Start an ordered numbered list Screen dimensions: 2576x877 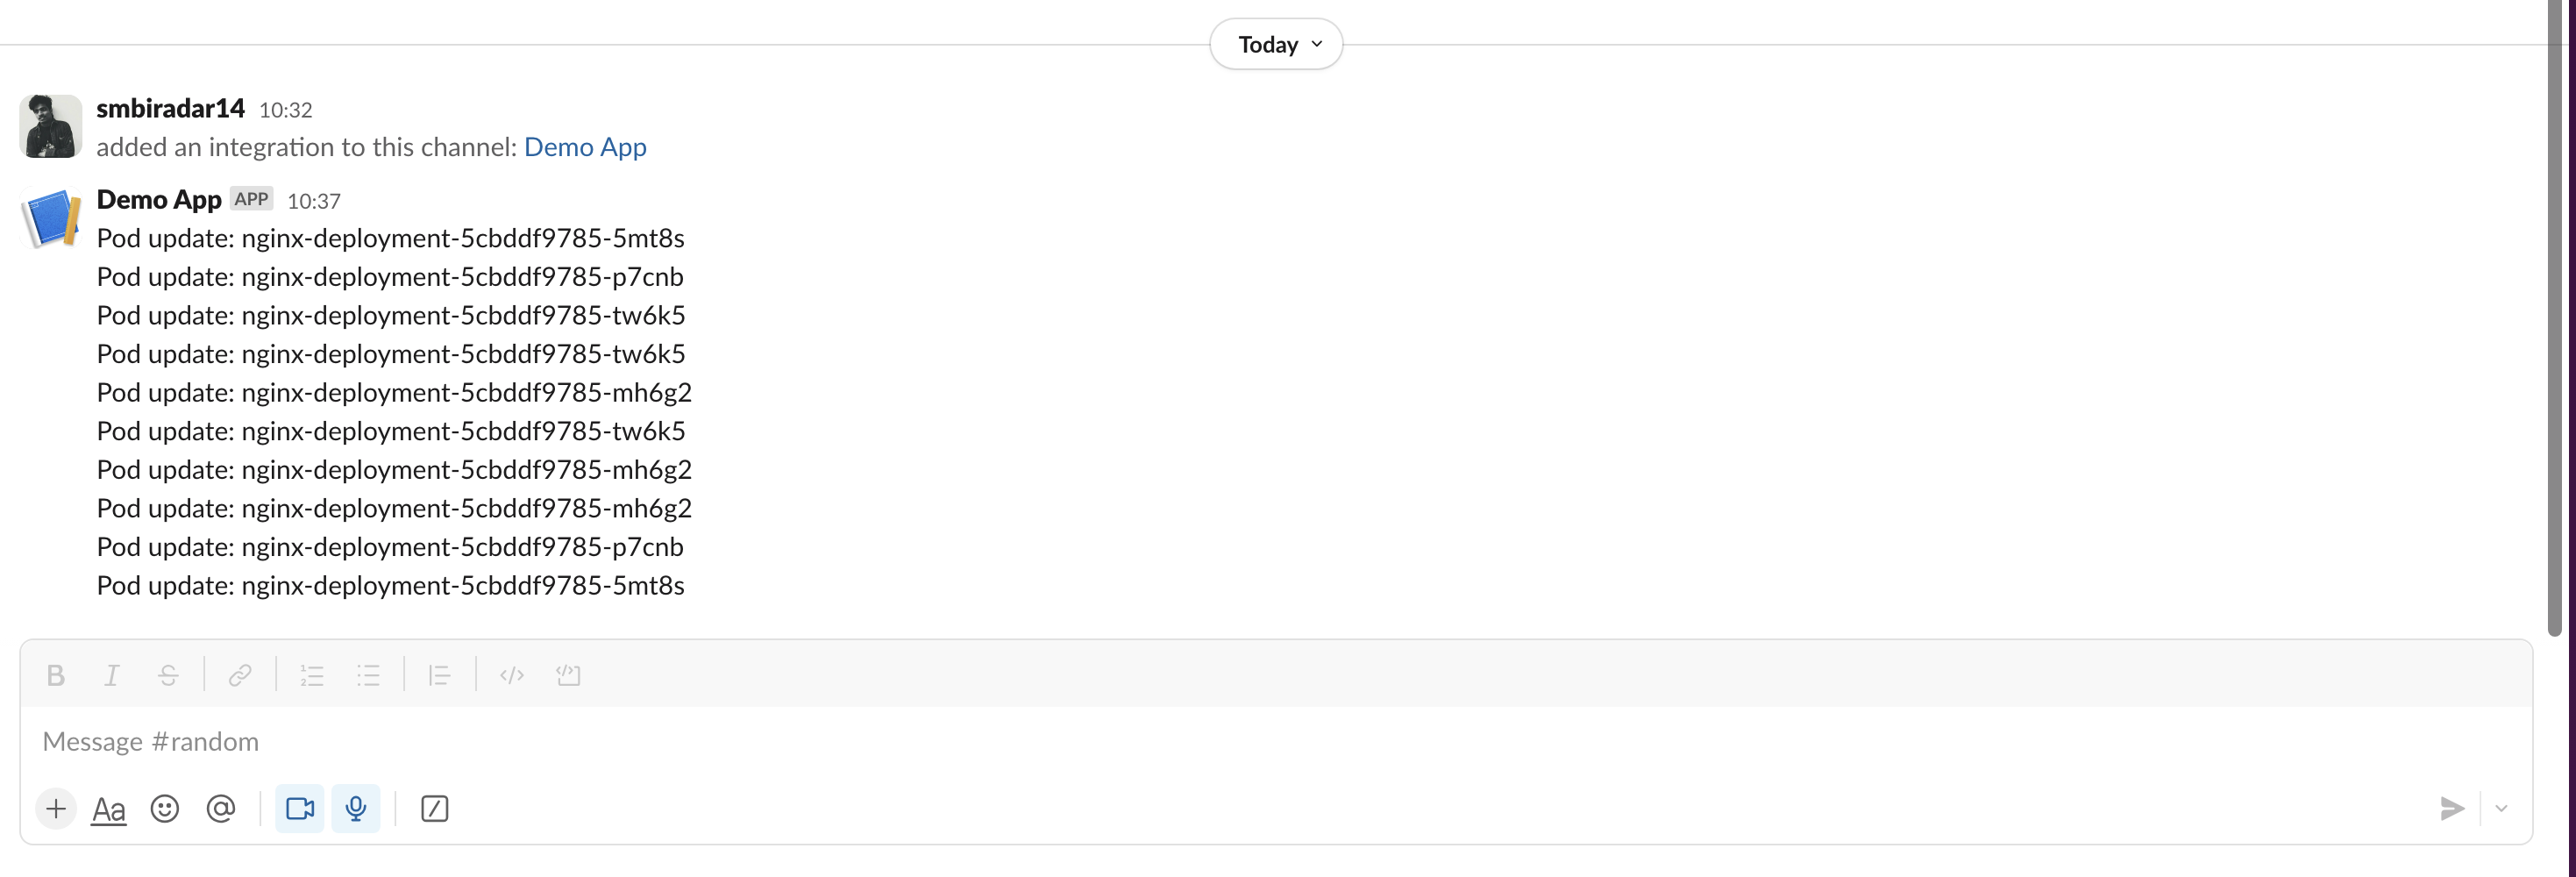pyautogui.click(x=312, y=675)
